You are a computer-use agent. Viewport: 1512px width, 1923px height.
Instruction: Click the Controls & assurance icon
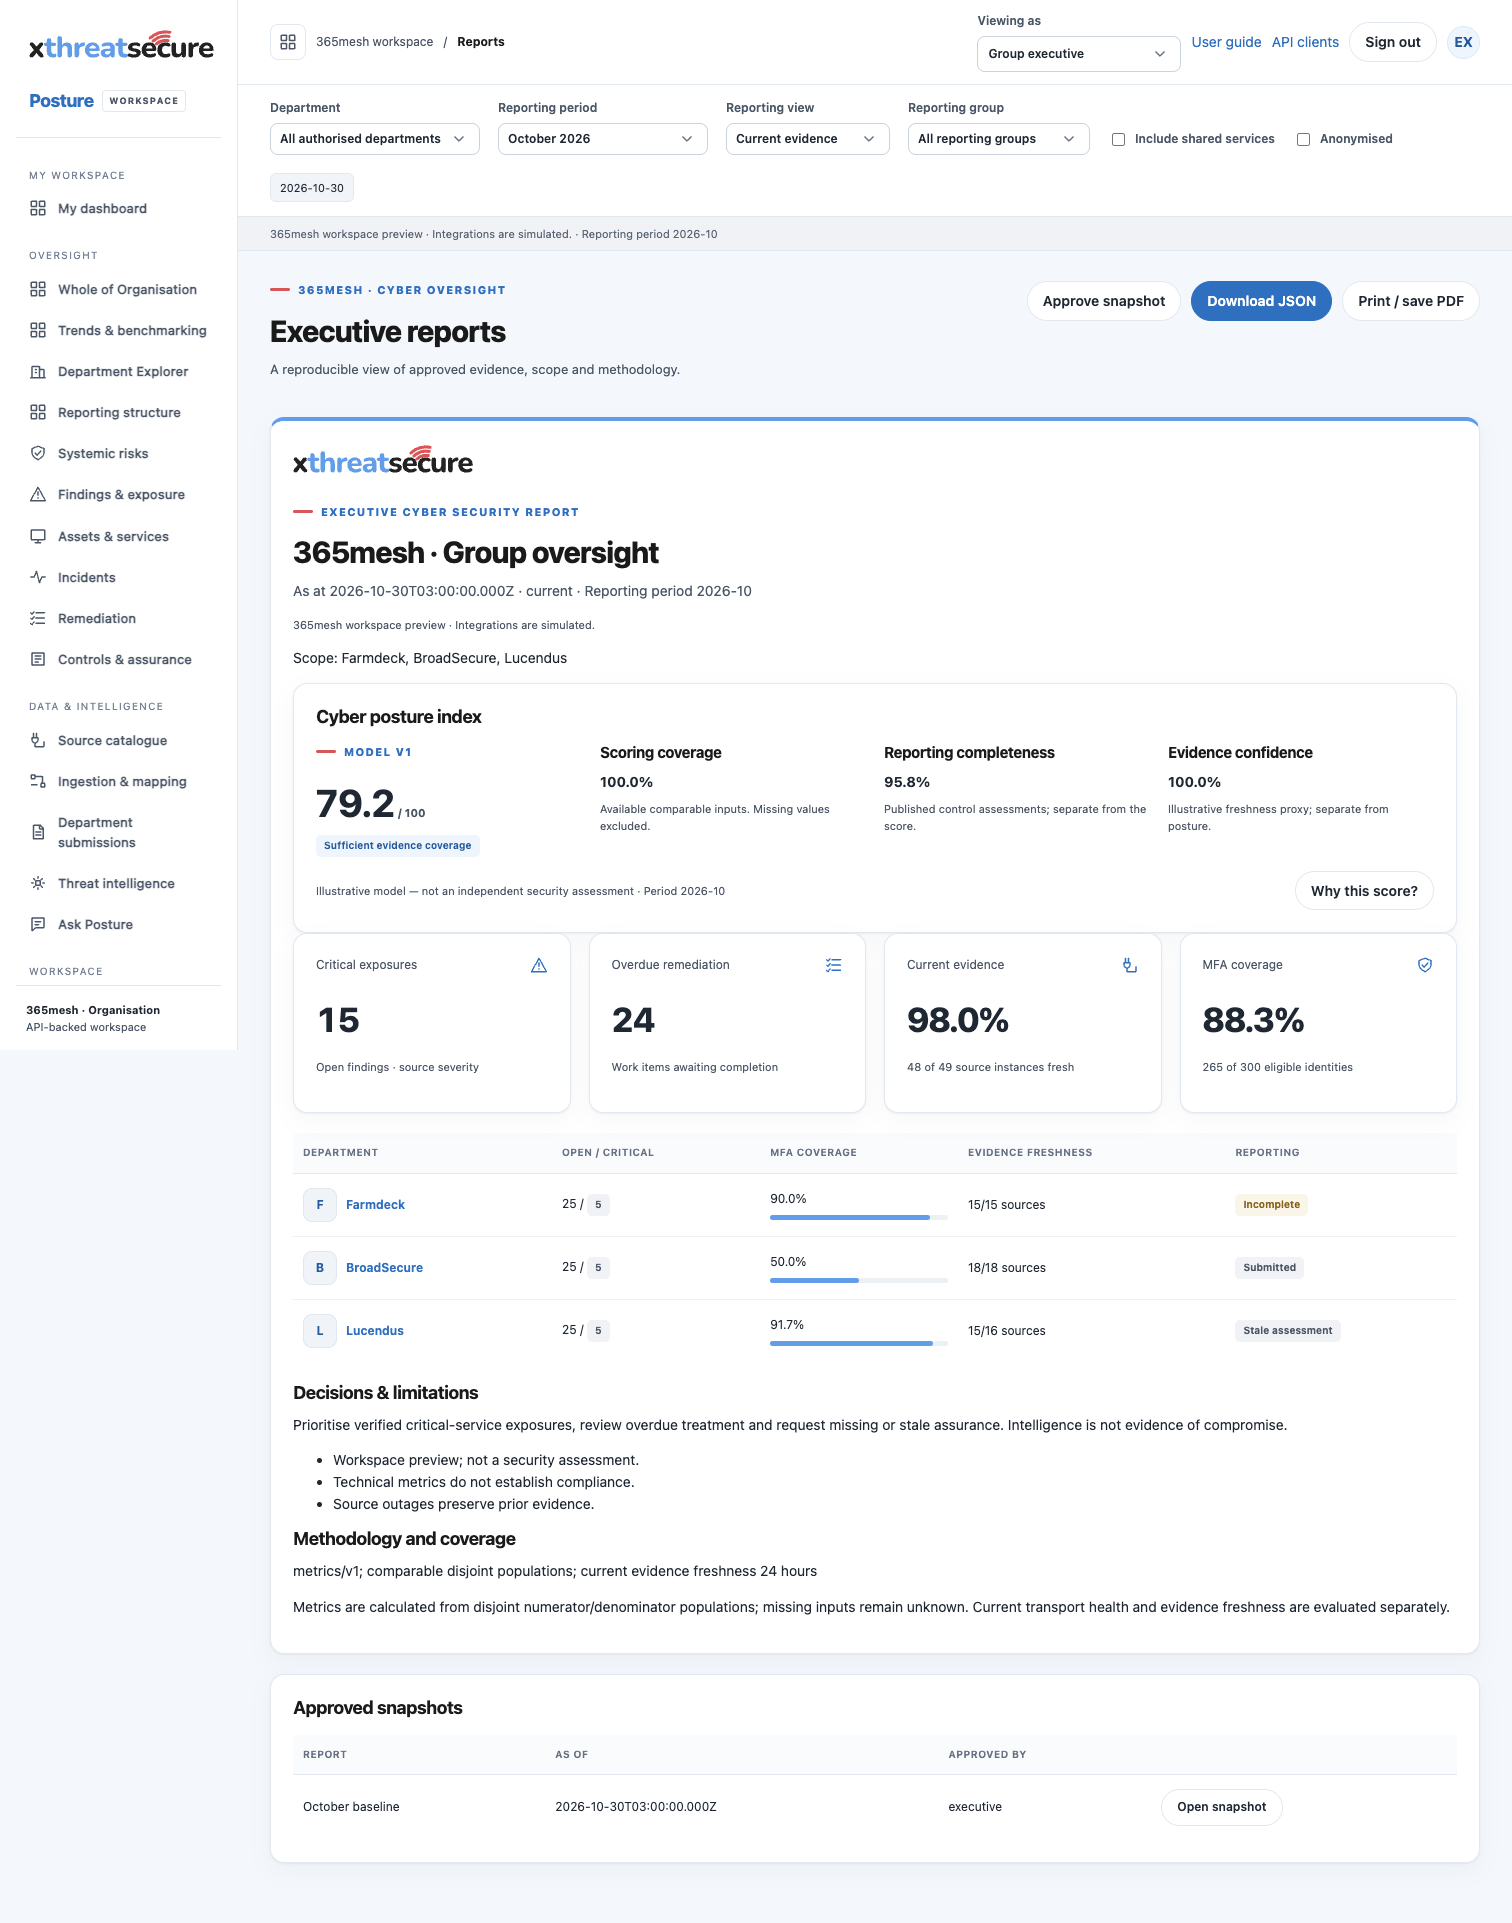[x=38, y=659]
